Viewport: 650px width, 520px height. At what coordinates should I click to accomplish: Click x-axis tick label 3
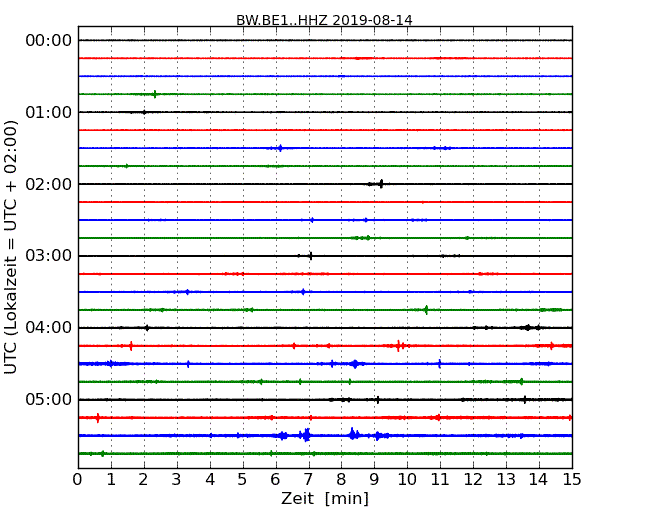point(177,480)
